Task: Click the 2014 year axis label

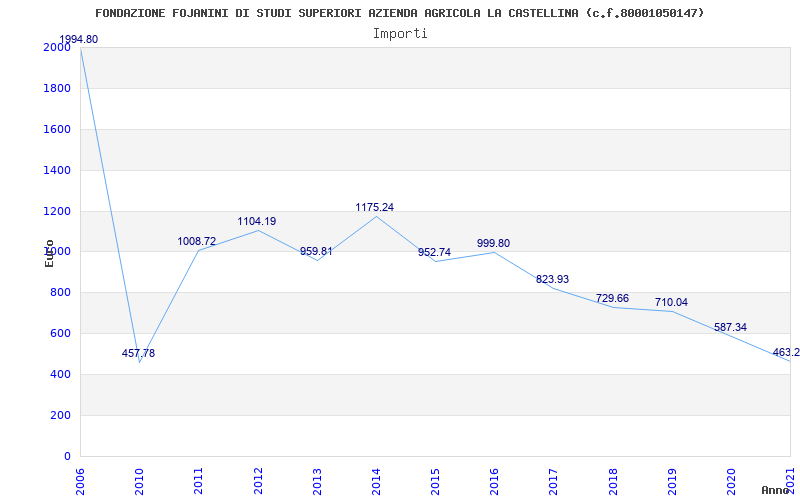Action: (377, 481)
